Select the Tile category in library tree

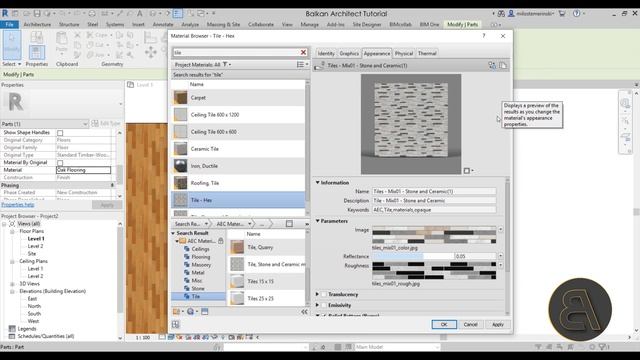[196, 296]
